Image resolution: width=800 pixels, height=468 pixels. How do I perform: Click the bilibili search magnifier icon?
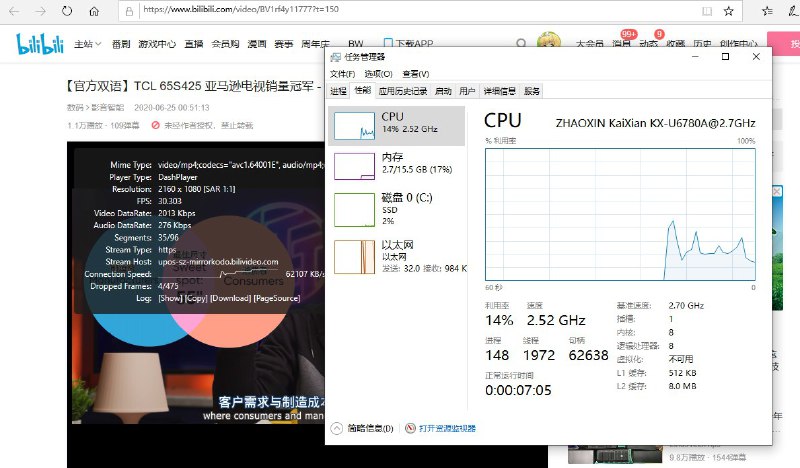(521, 44)
